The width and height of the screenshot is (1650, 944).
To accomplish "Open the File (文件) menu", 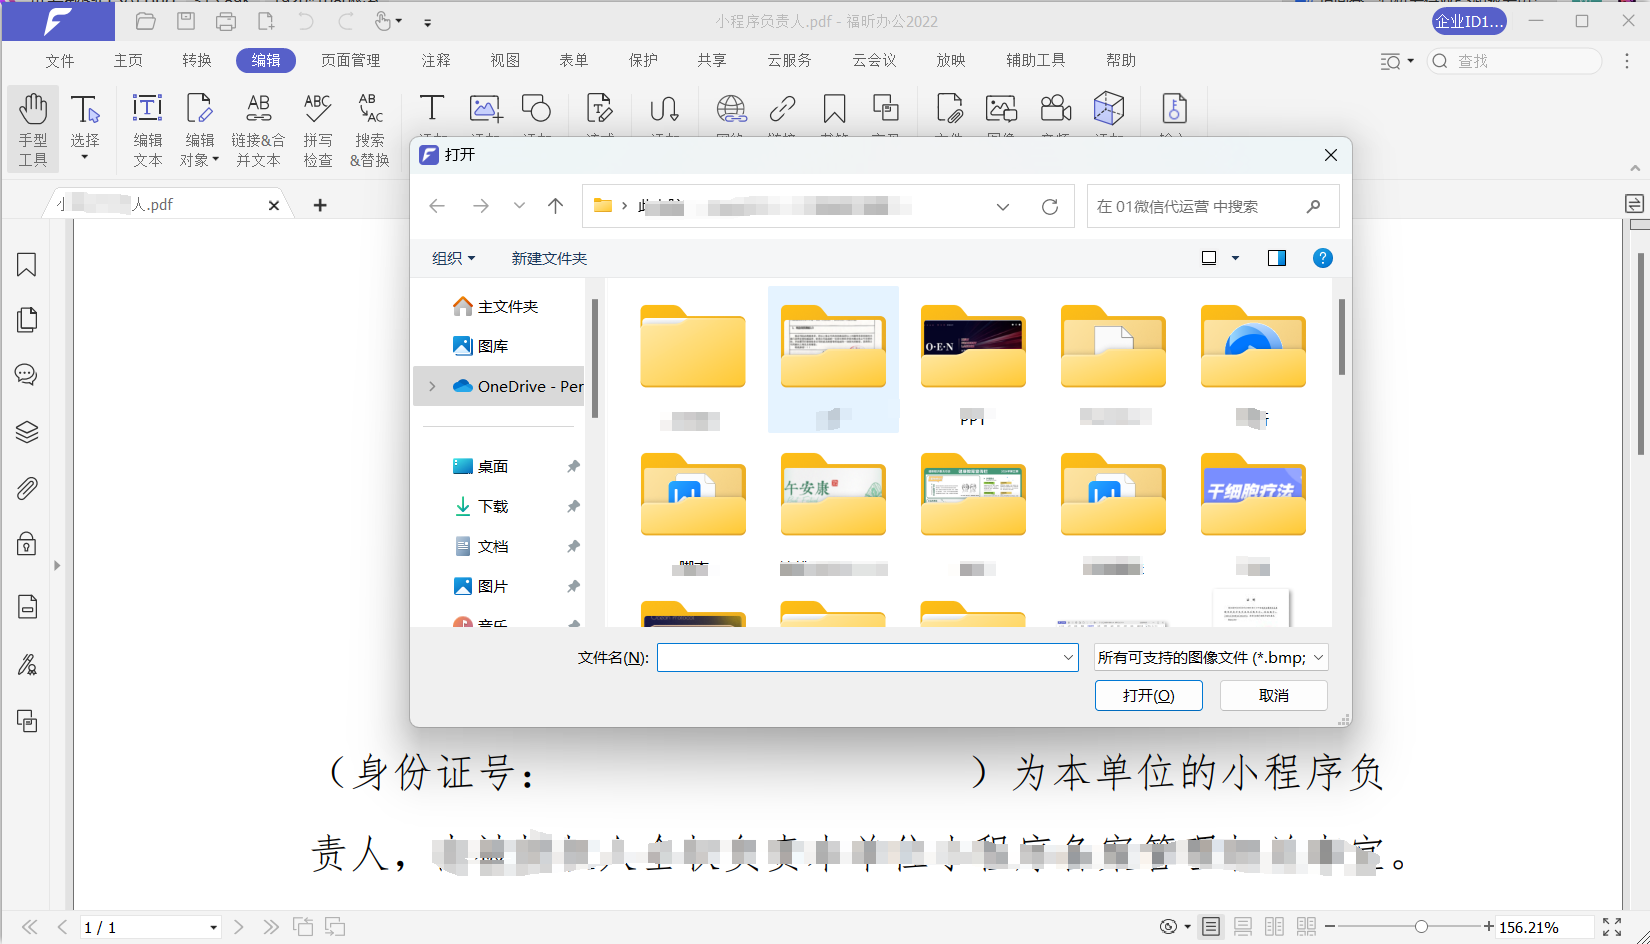I will (x=60, y=61).
